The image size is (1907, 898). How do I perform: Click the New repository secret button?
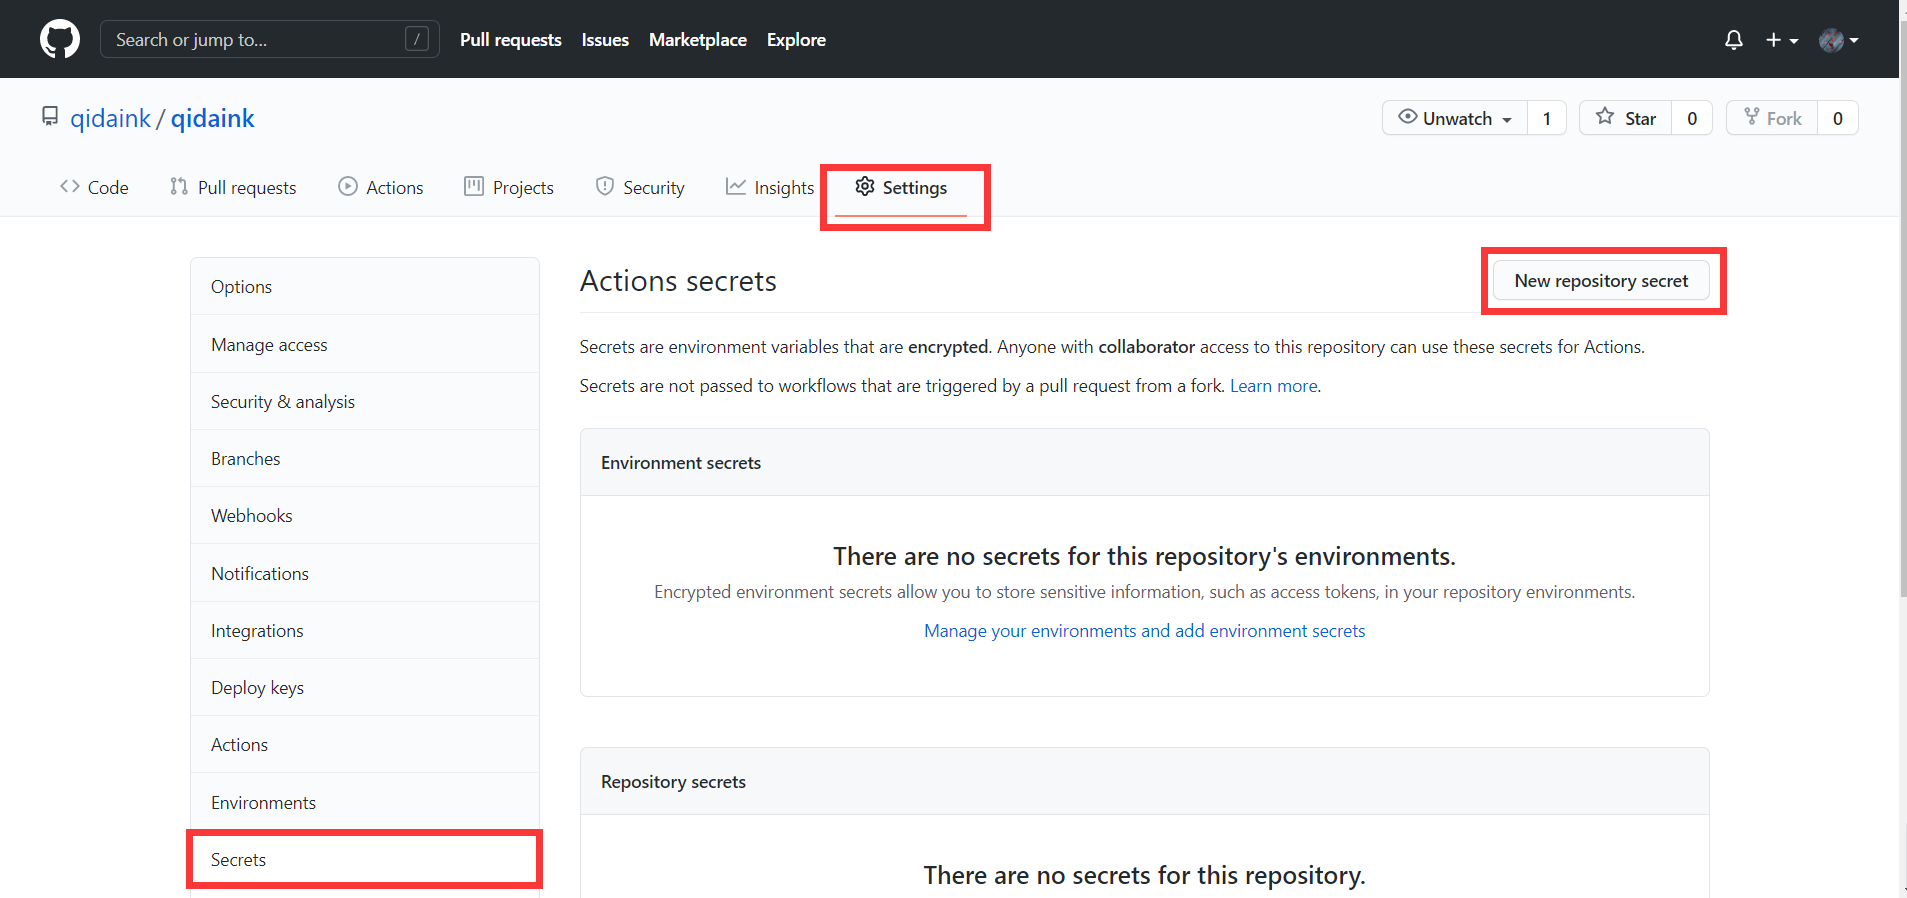point(1601,281)
